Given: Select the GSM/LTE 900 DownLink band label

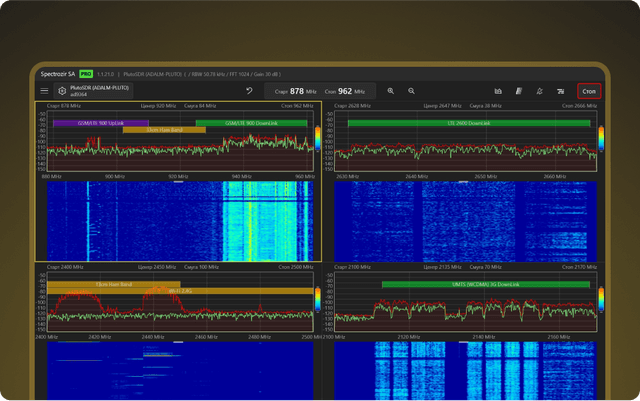Looking at the screenshot, I should coord(252,123).
